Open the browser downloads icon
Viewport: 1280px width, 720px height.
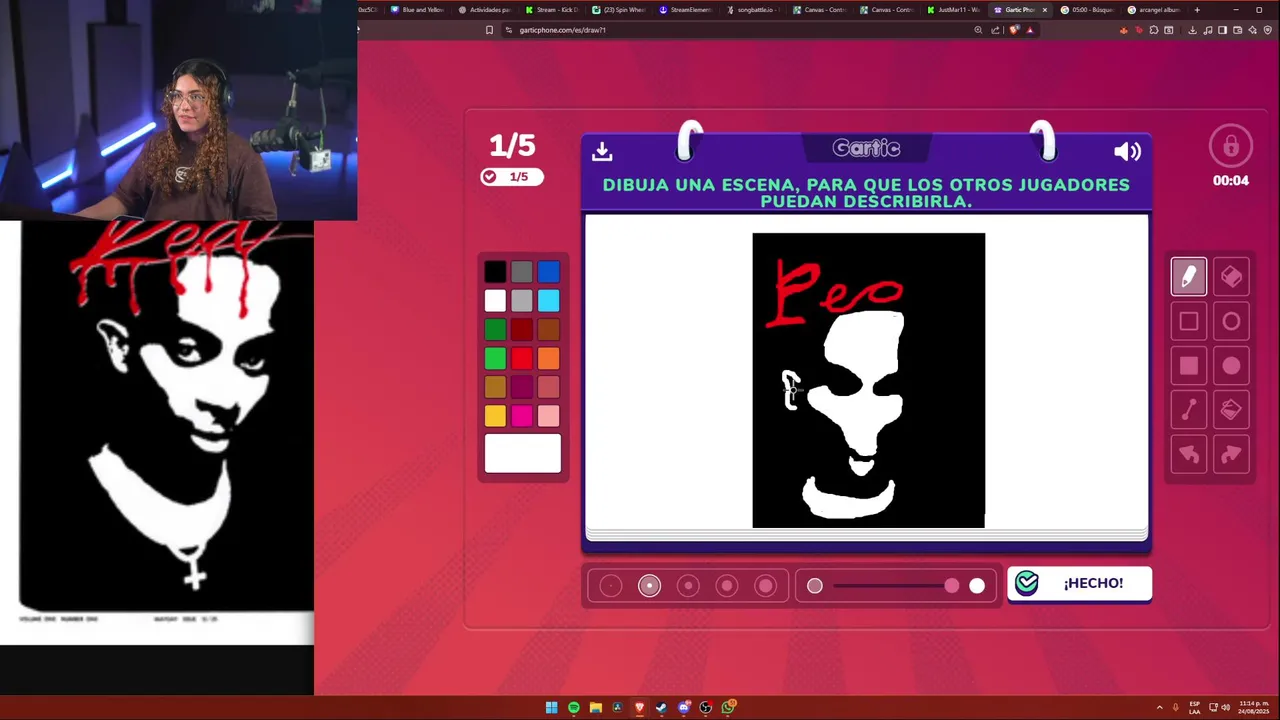coord(1192,30)
